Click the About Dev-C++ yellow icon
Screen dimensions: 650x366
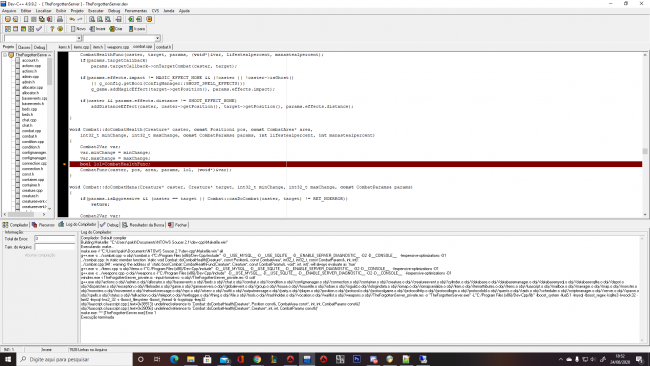60,29
